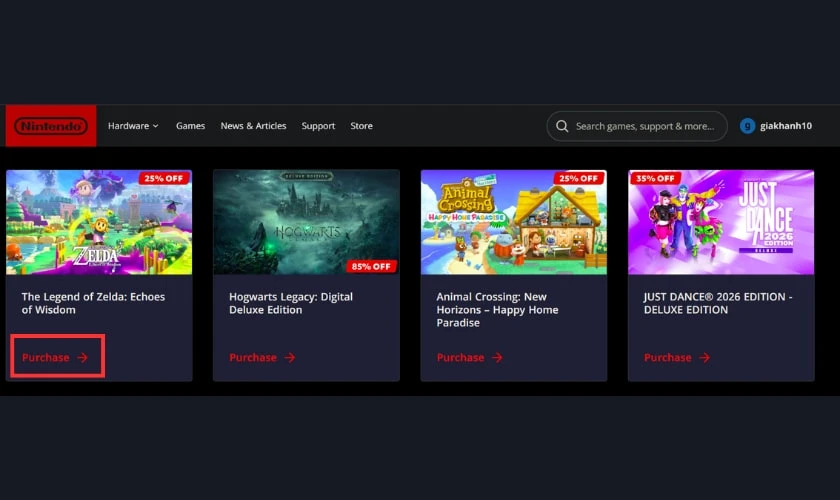840x500 pixels.
Task: Open the Store menu item
Action: [x=362, y=126]
